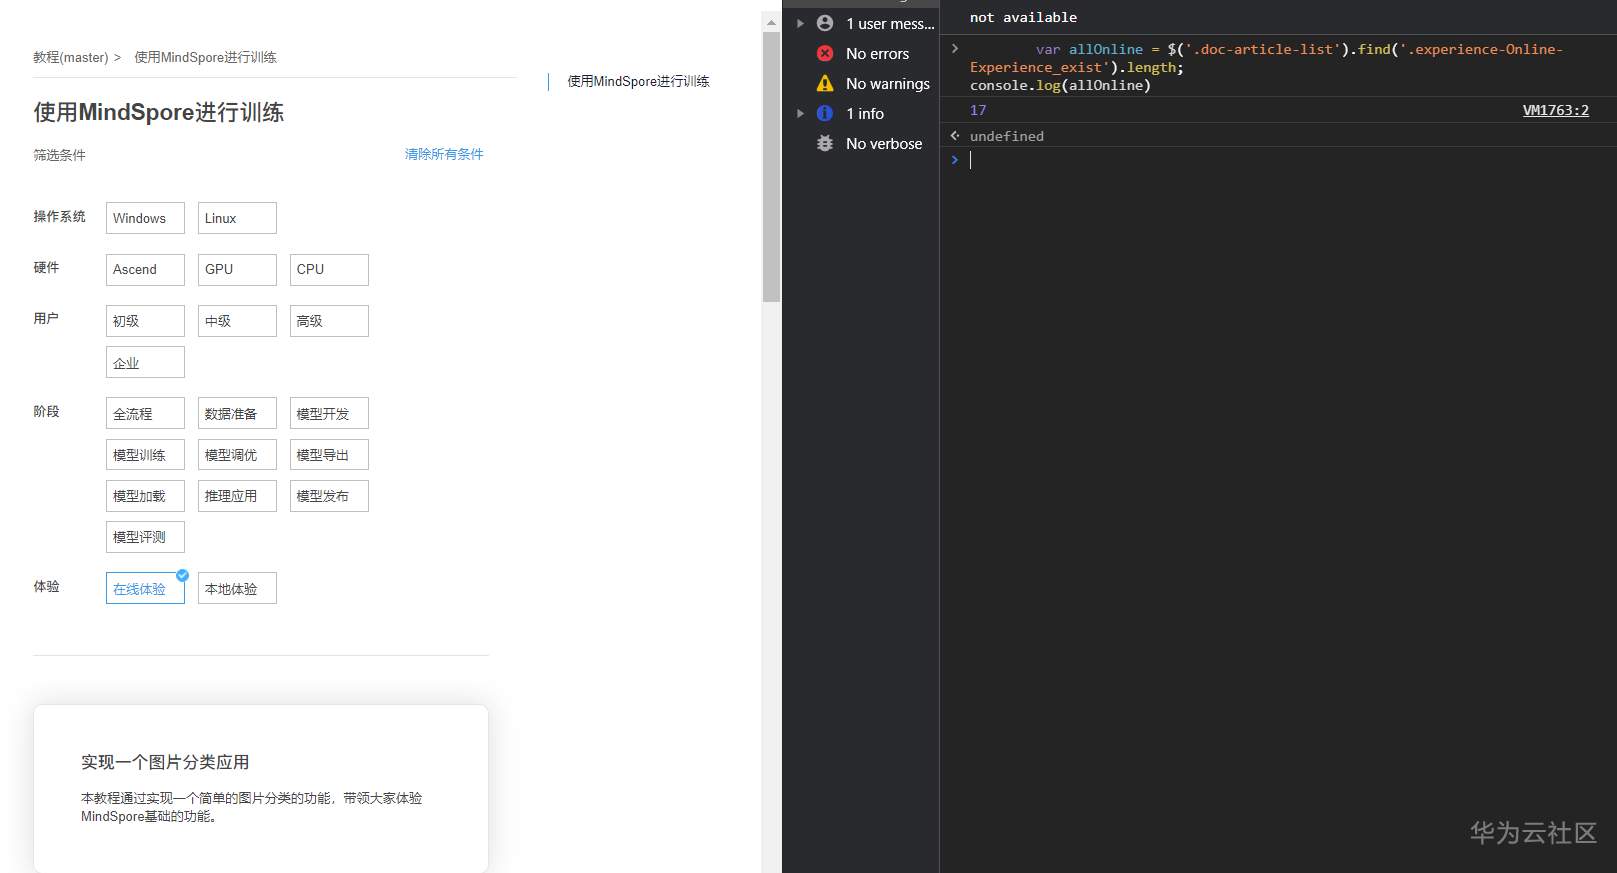Click the user messages icon in console sidebar

click(x=825, y=23)
